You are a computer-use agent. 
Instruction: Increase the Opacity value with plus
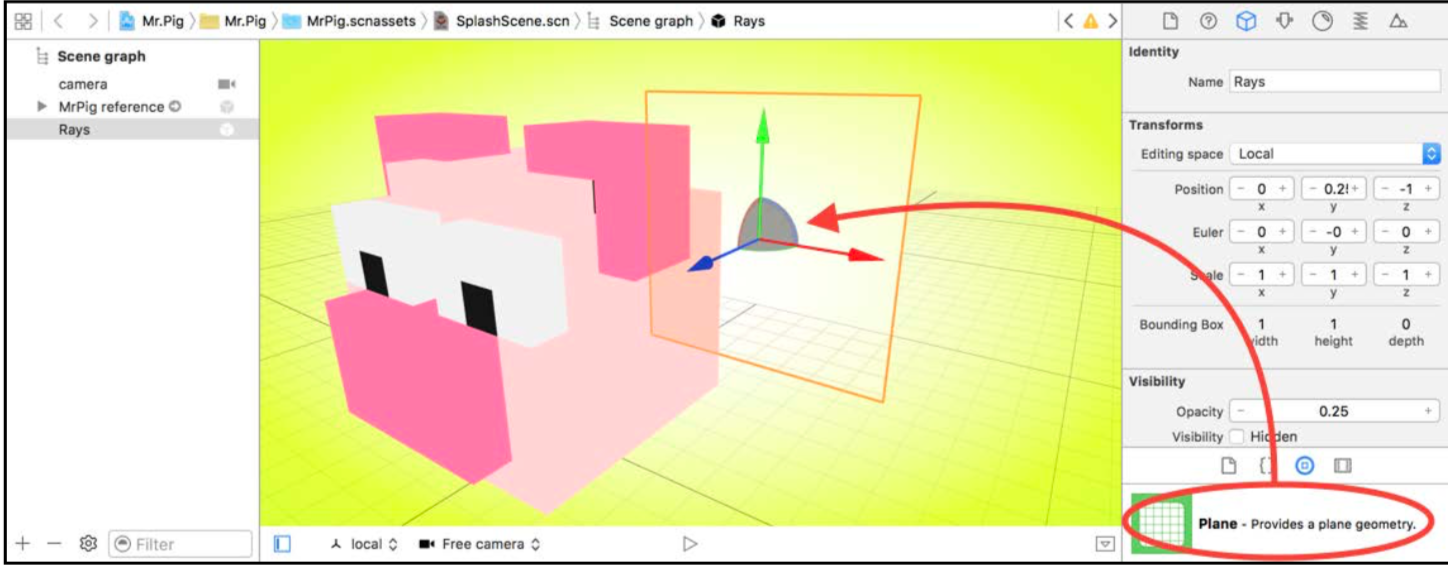point(1429,411)
